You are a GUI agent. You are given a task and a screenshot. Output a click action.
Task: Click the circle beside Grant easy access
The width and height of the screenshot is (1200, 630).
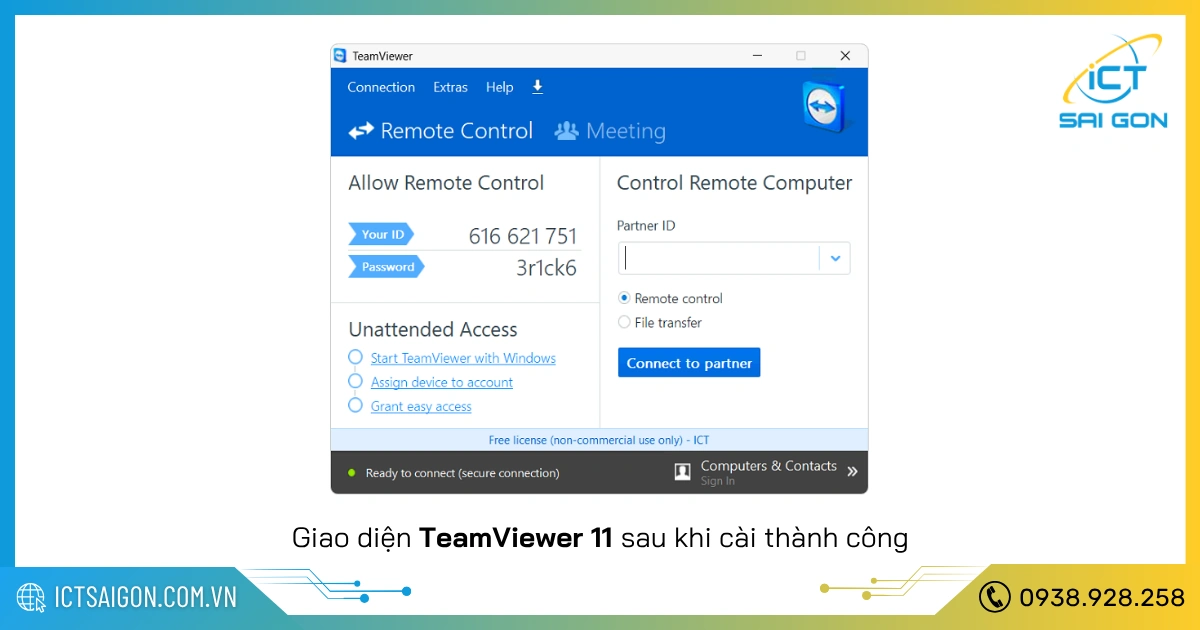coord(355,405)
